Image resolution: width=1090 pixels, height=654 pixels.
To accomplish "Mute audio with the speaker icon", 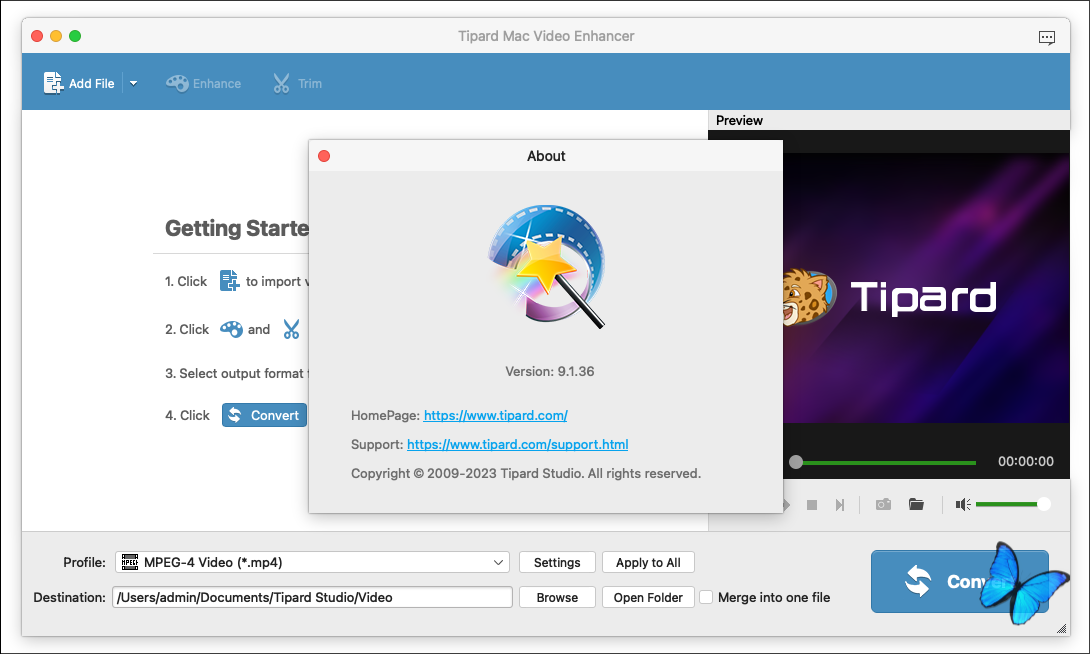I will (963, 505).
